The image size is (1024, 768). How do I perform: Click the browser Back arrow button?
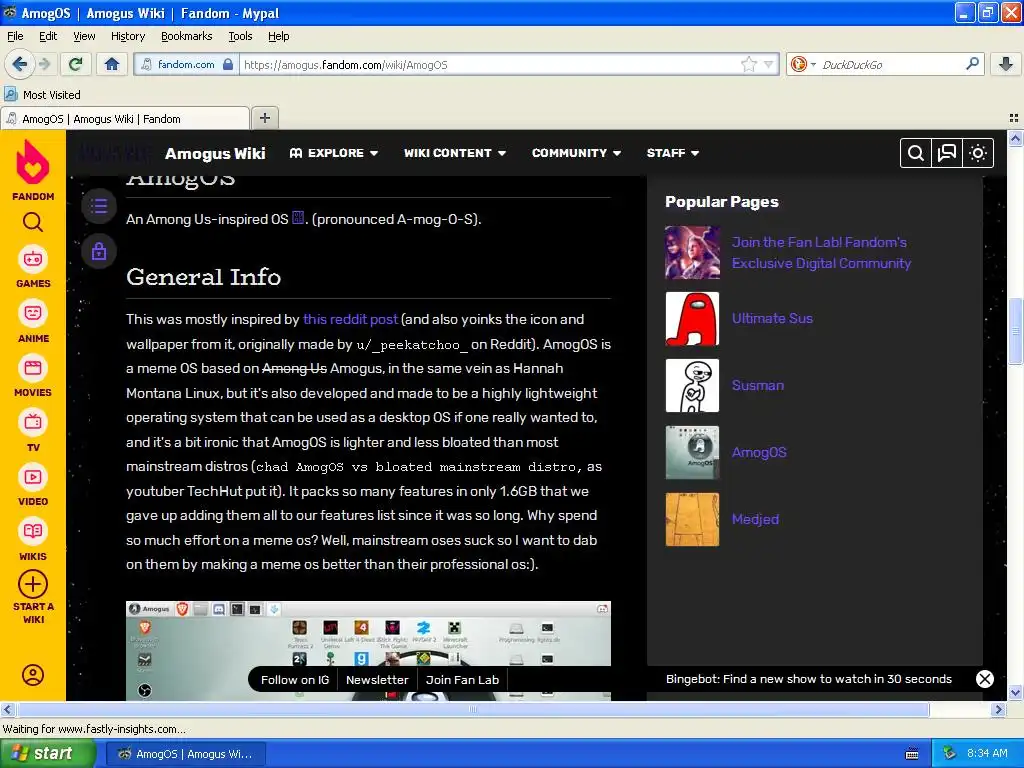(19, 64)
